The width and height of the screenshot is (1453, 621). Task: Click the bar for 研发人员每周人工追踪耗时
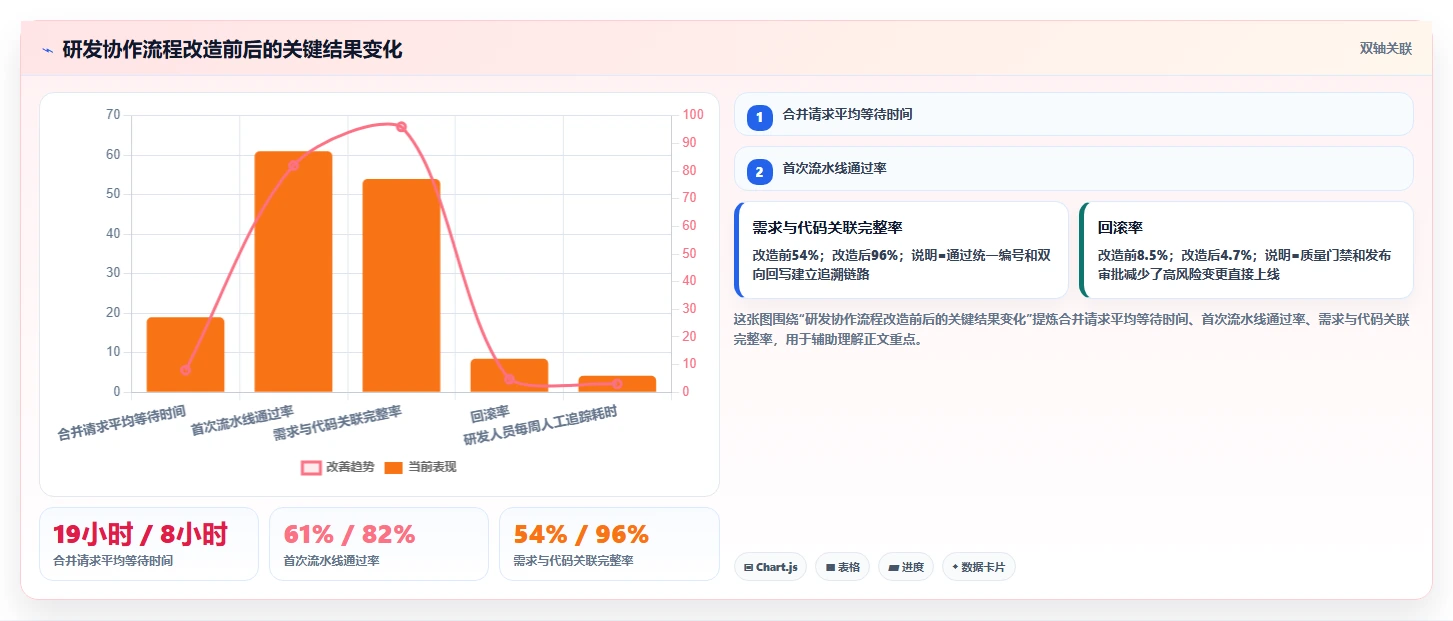click(x=617, y=384)
